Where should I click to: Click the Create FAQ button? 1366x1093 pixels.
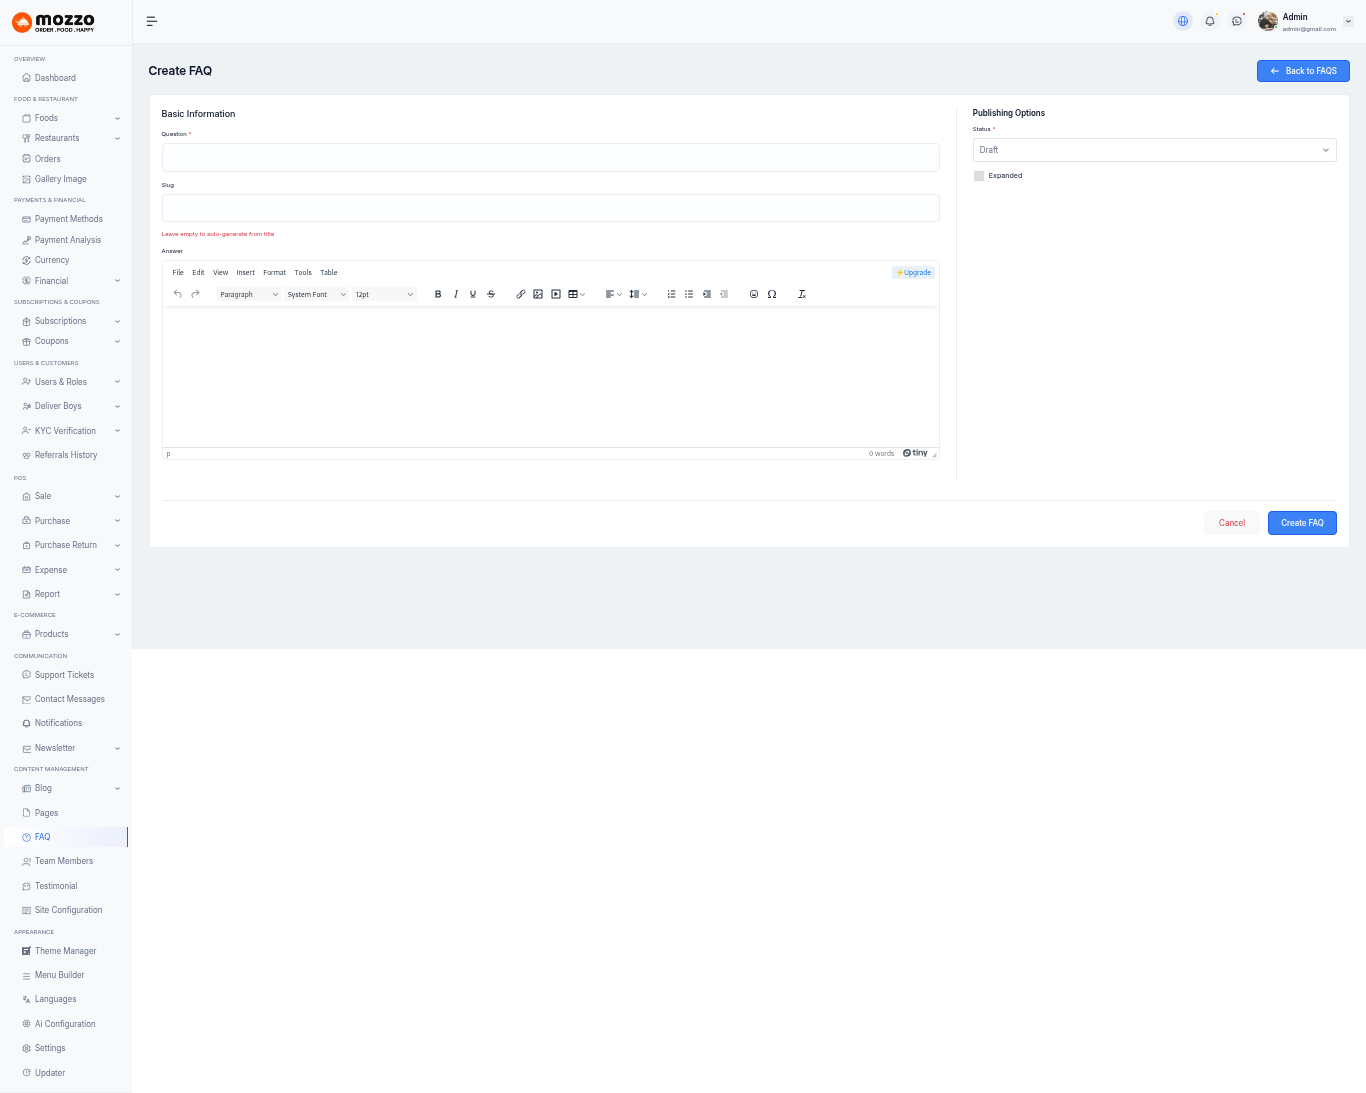click(x=1302, y=523)
